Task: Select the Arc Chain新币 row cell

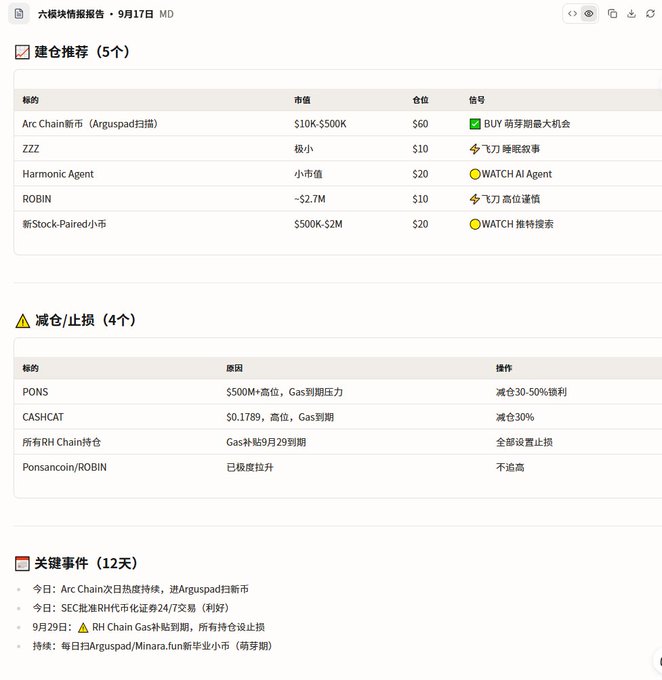Action: 90,124
